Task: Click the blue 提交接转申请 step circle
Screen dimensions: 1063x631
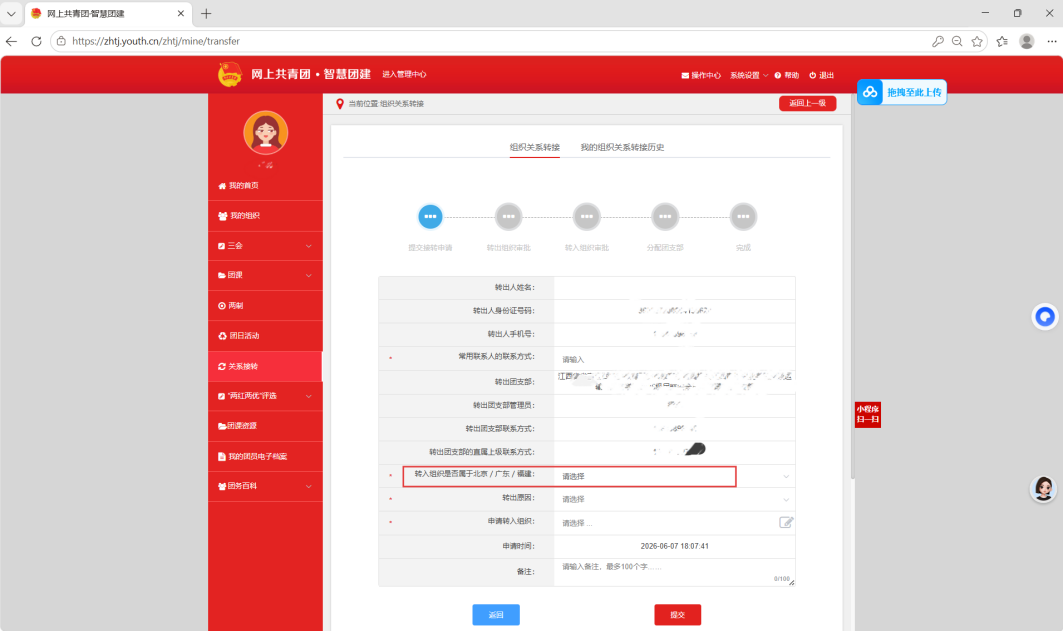Action: tap(430, 217)
